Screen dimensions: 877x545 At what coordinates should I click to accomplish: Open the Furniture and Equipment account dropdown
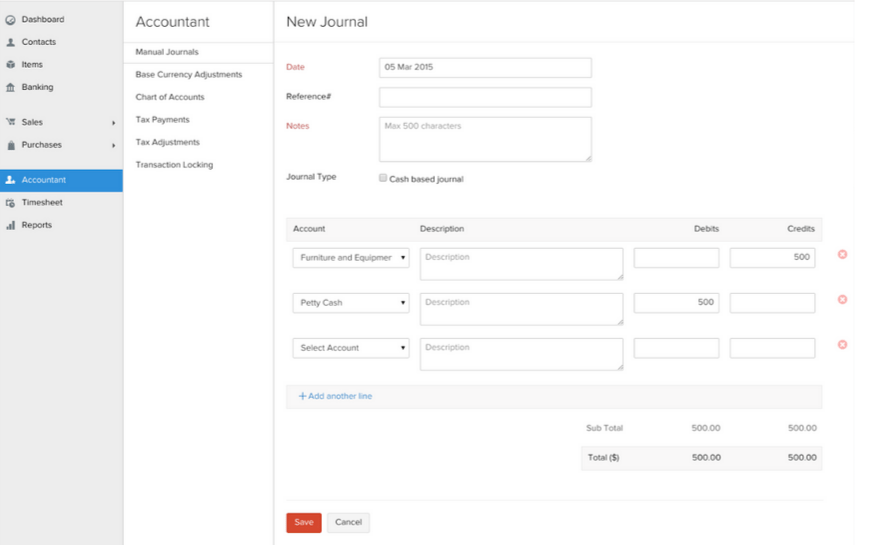click(351, 258)
